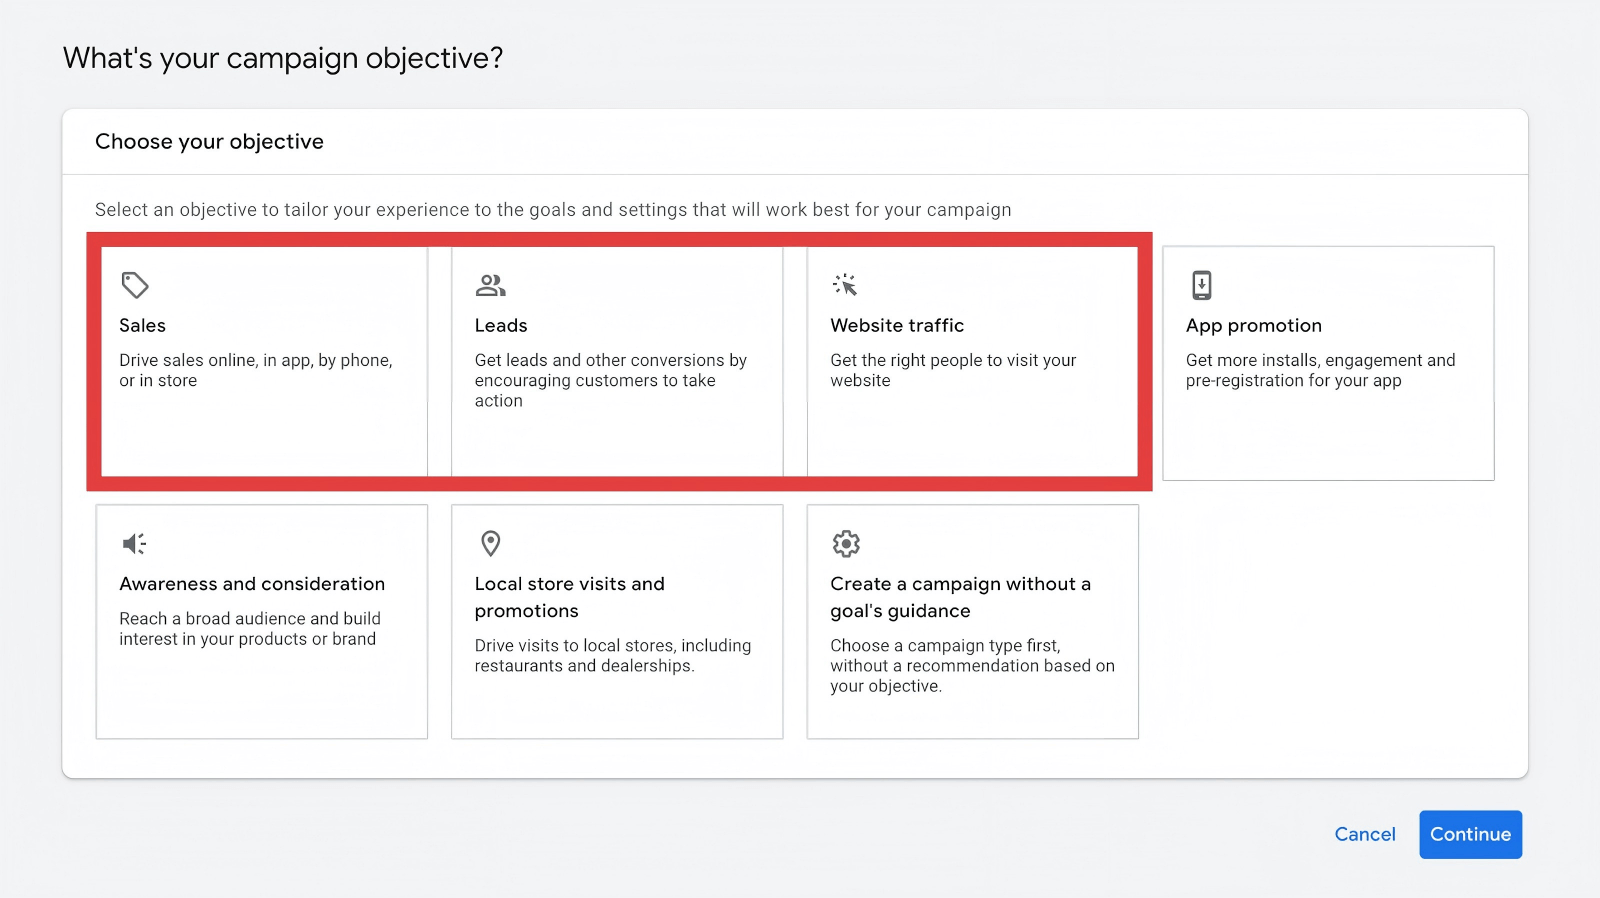
Task: Pick the Website traffic objective title
Action: point(896,326)
